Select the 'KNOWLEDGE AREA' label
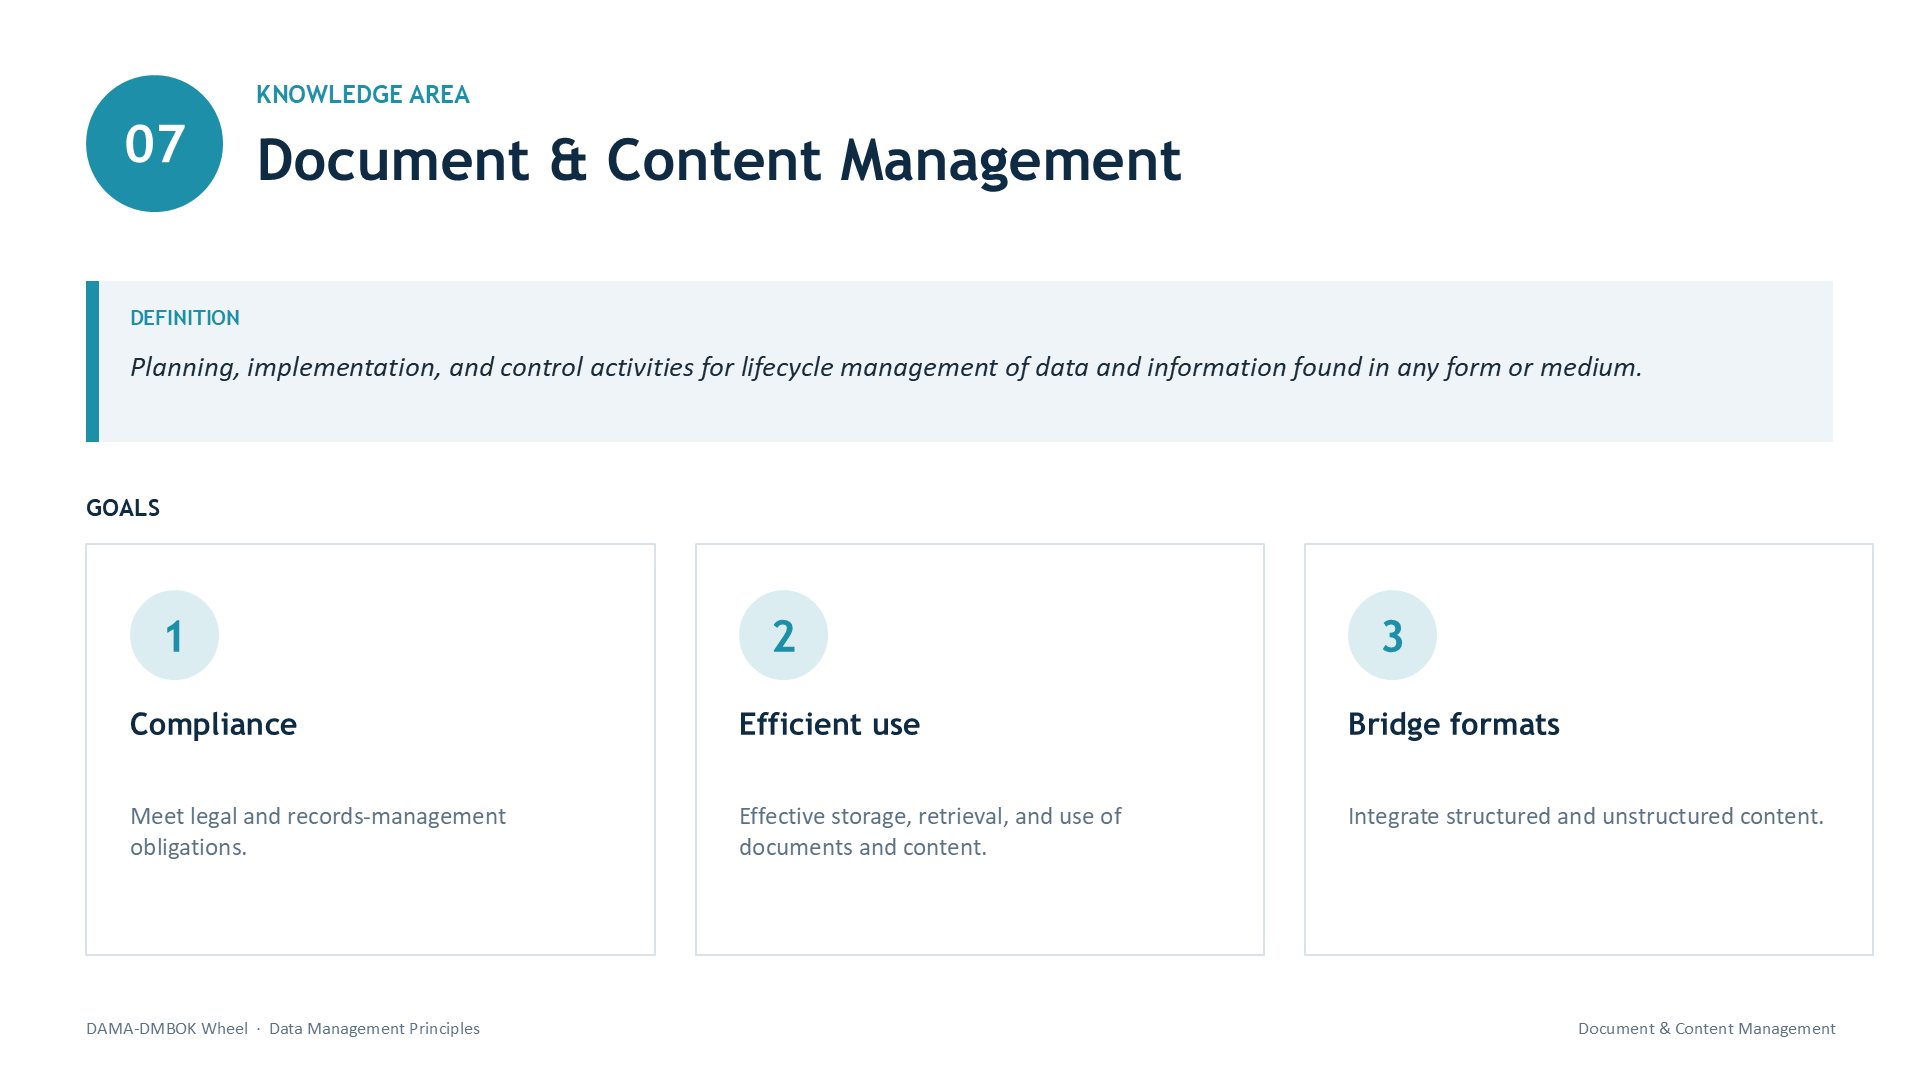 tap(362, 94)
